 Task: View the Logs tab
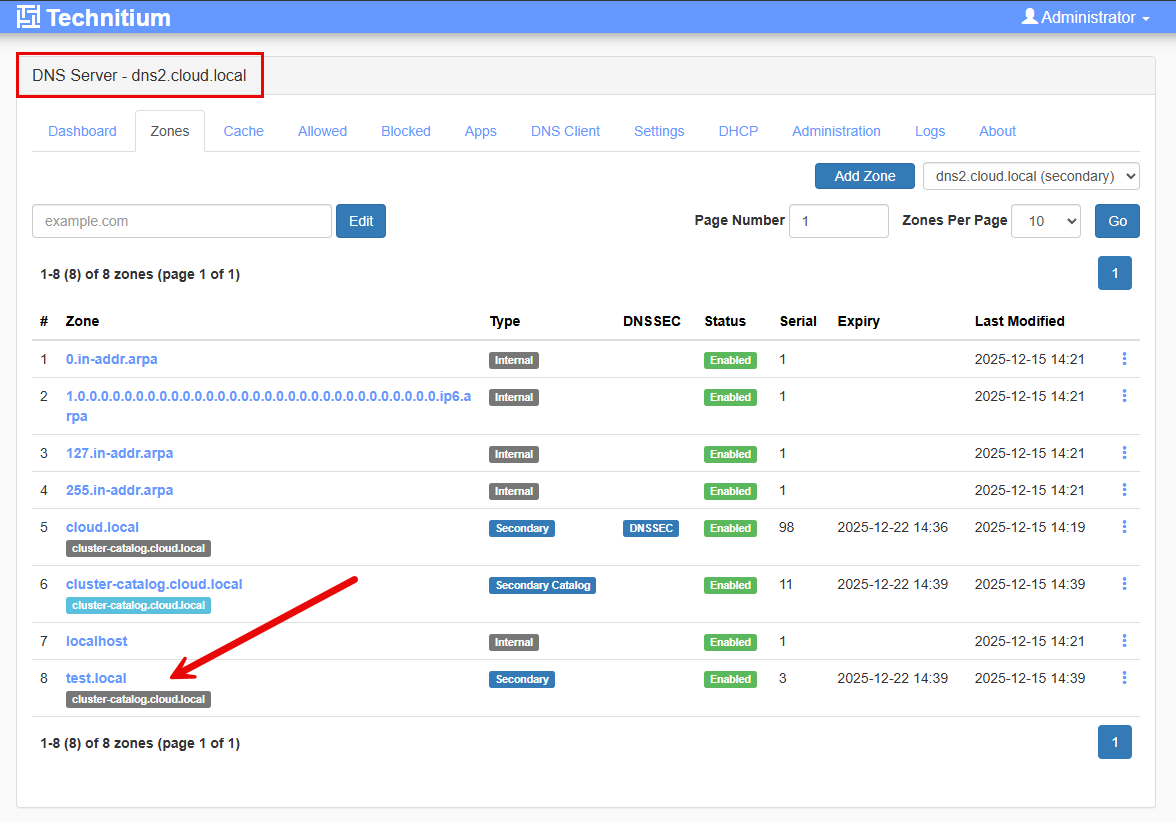[930, 131]
